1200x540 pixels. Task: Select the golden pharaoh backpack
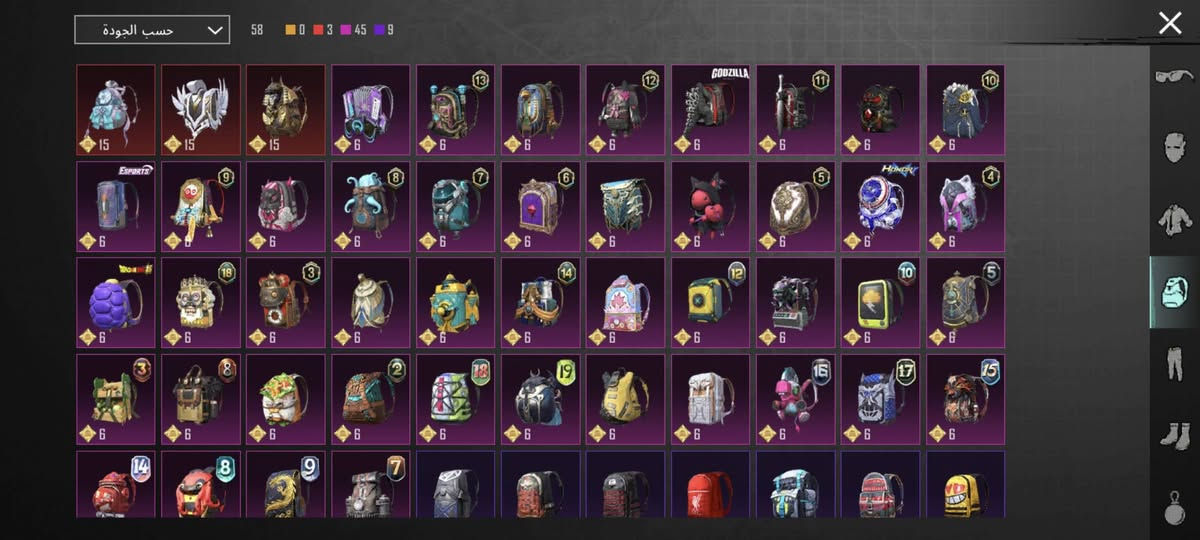(286, 110)
